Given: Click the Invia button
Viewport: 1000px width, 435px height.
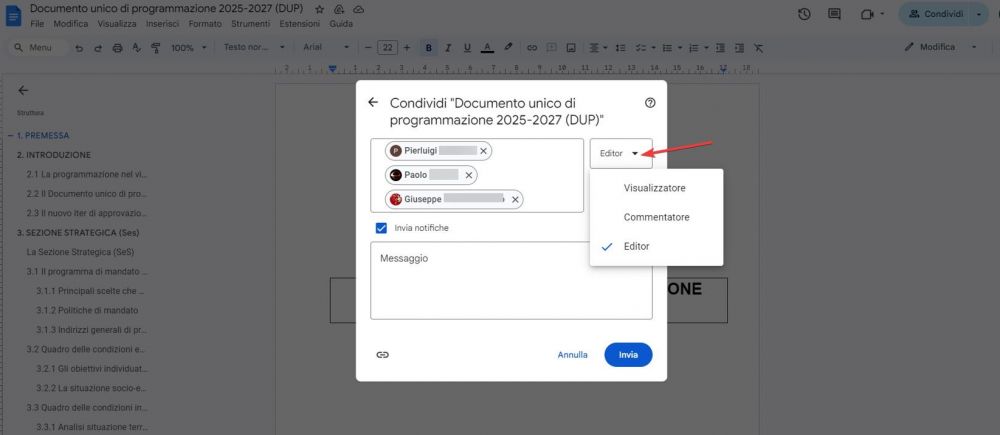Looking at the screenshot, I should (x=628, y=355).
